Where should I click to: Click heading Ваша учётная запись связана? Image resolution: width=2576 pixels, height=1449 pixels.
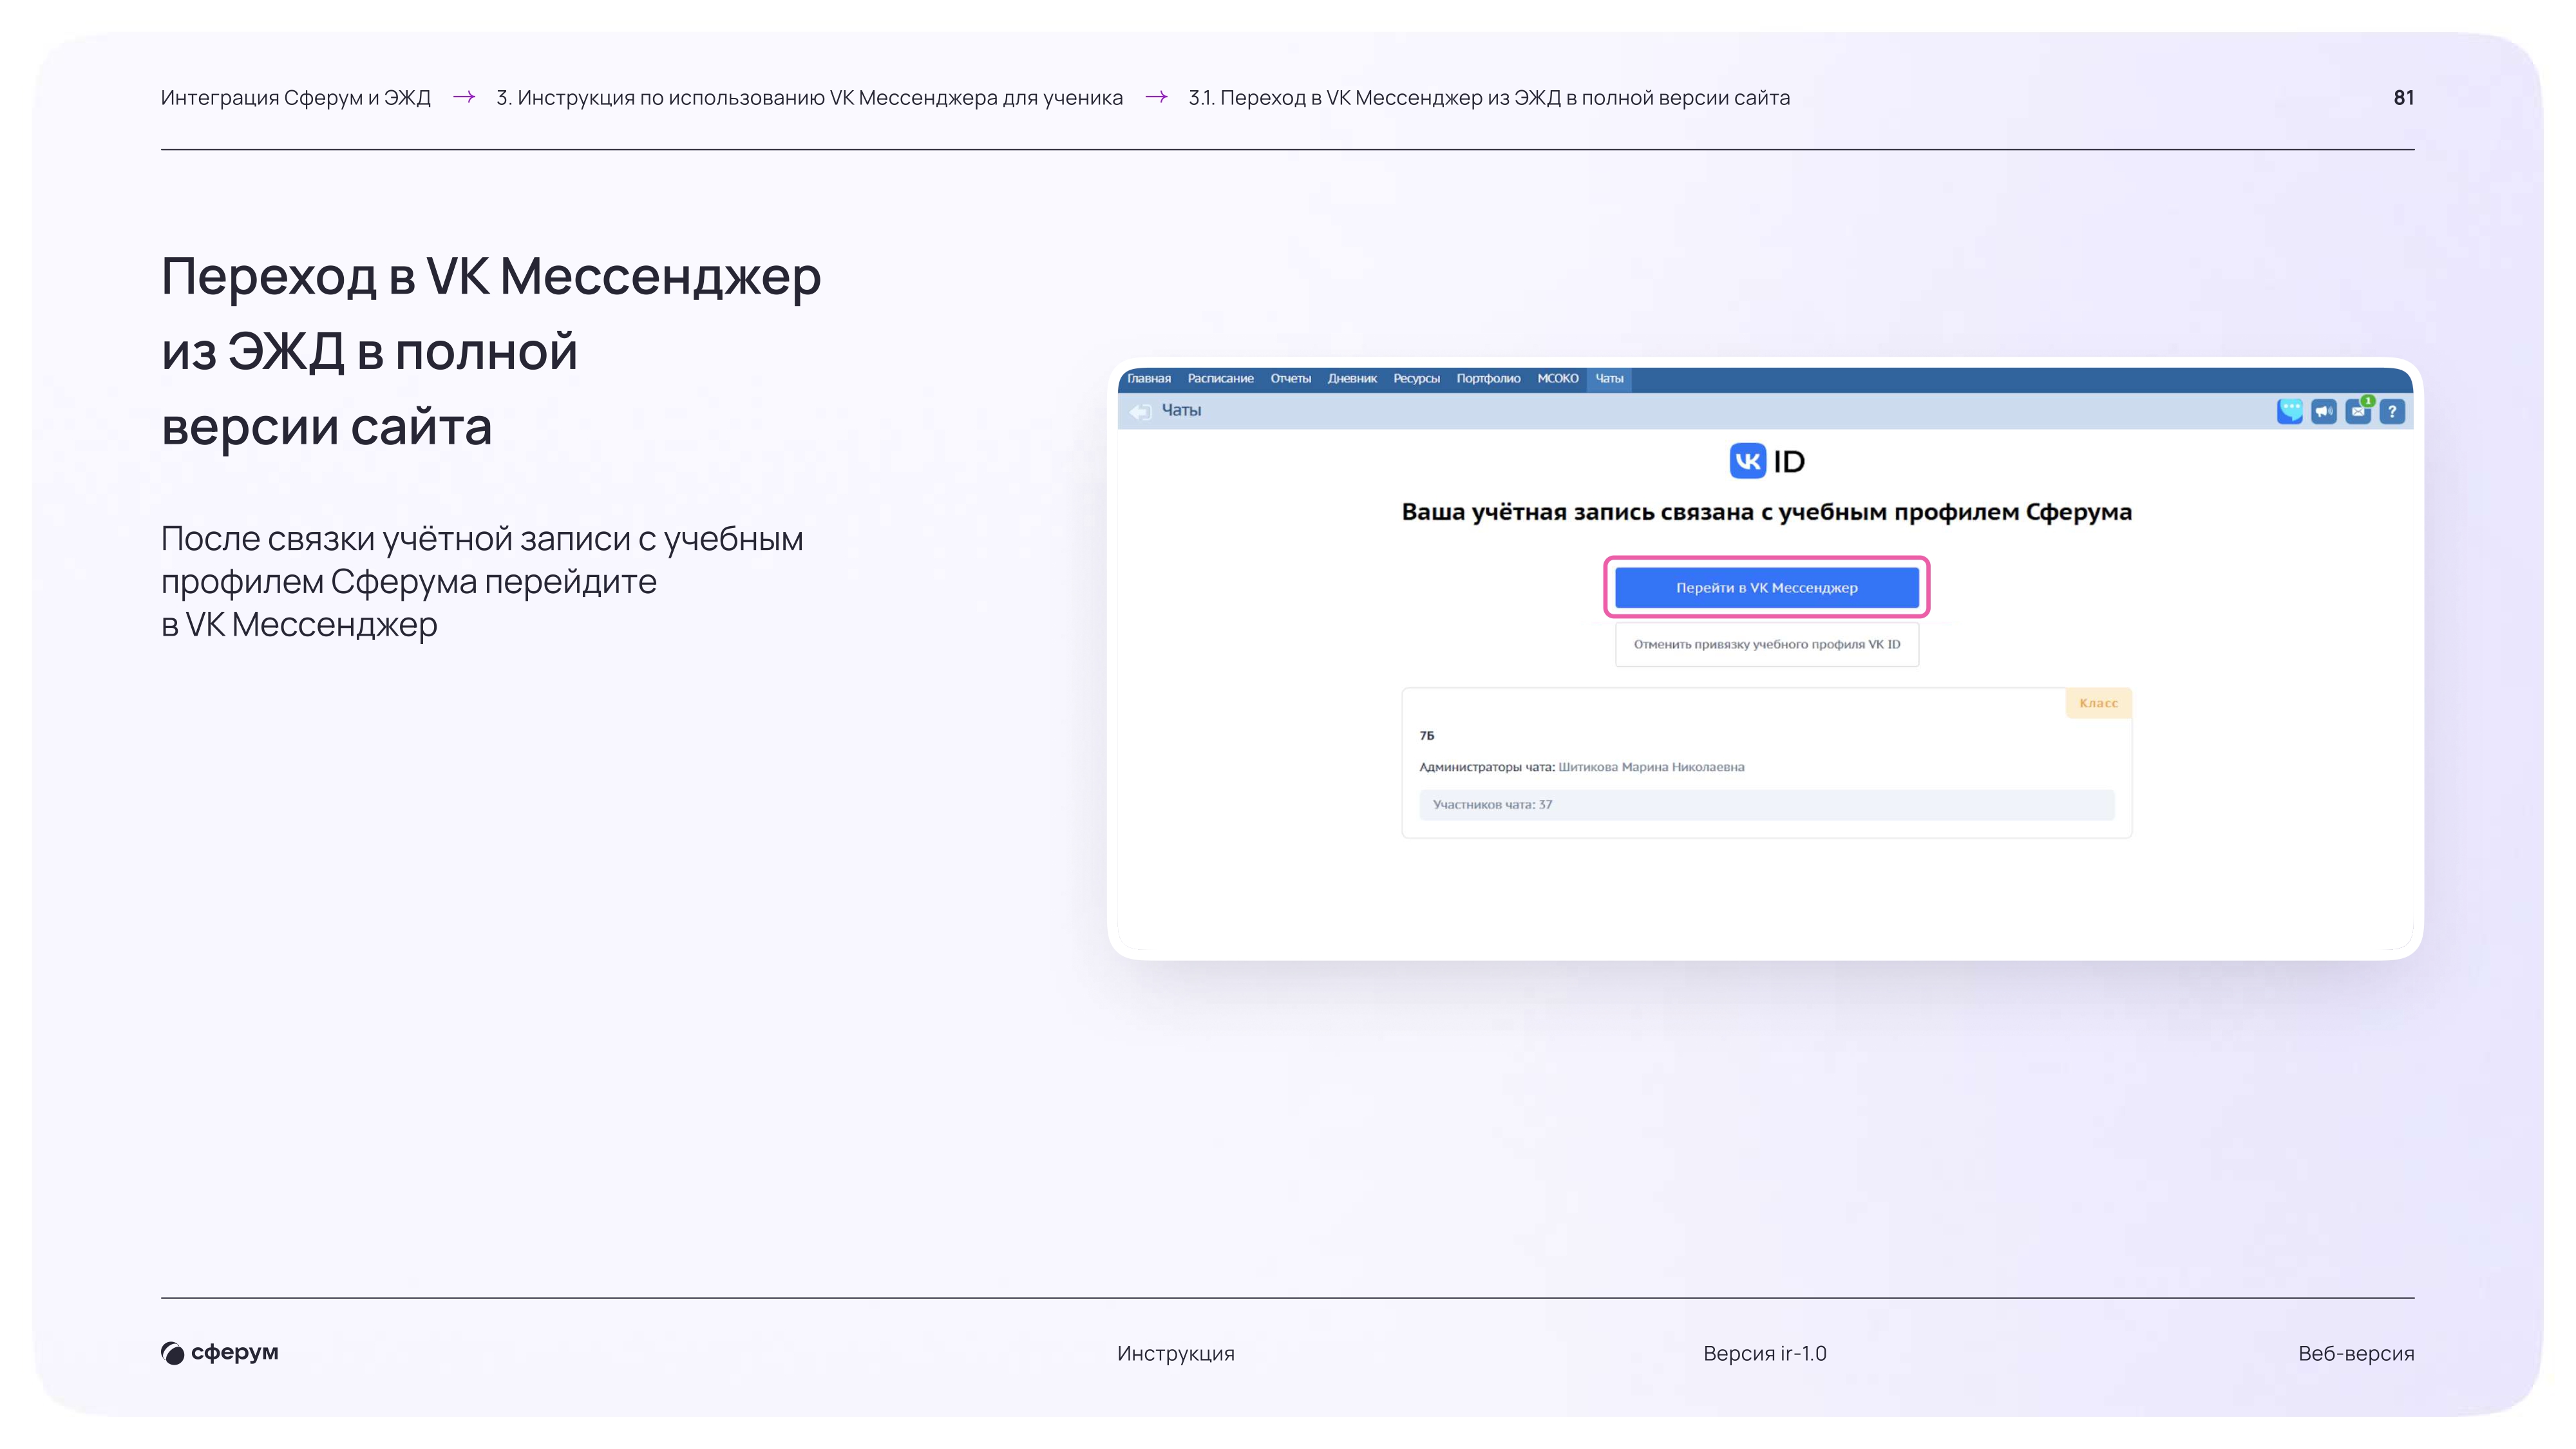click(1766, 512)
